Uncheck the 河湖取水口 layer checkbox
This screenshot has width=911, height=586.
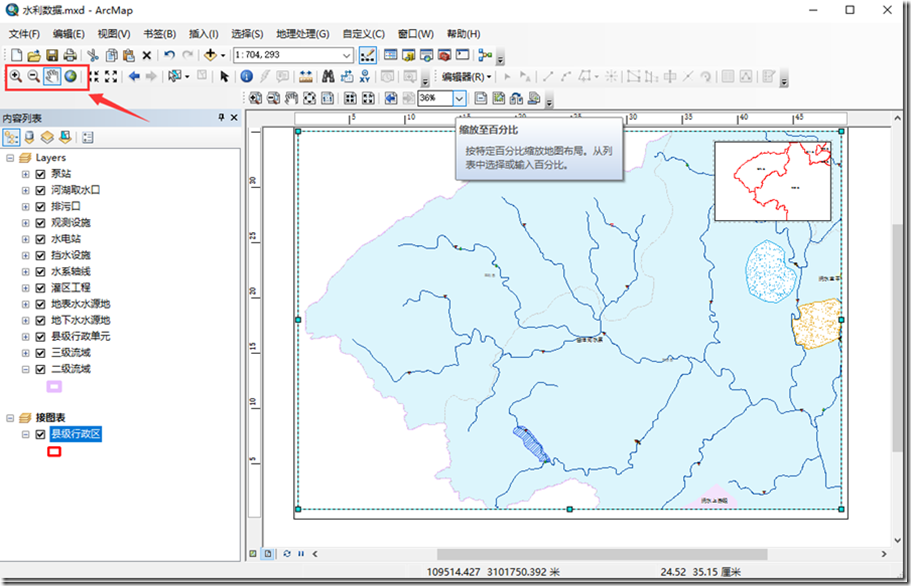(x=40, y=190)
